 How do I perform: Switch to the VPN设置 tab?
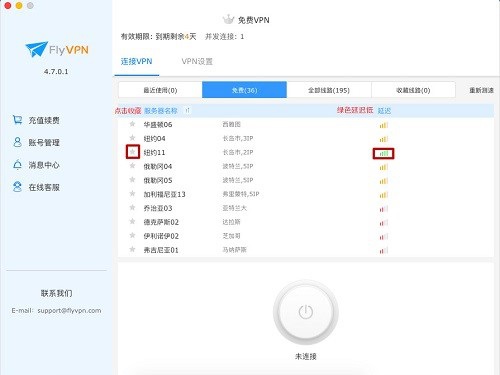click(197, 61)
